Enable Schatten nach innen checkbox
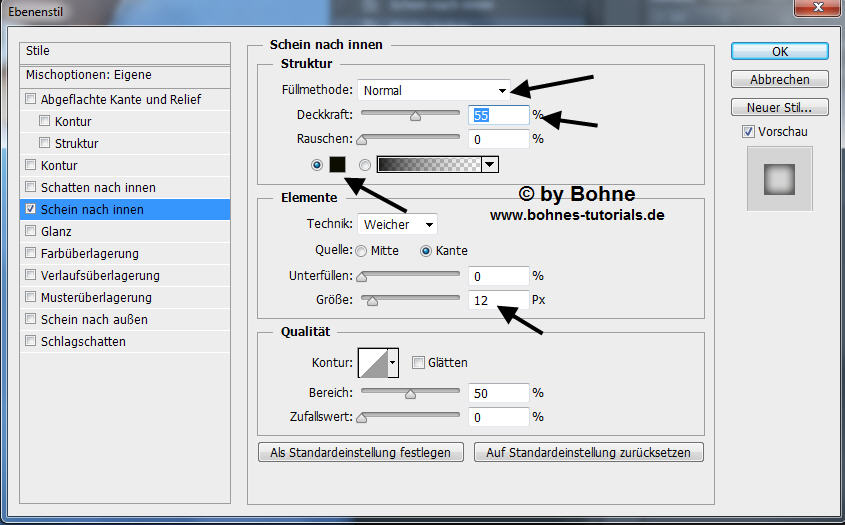This screenshot has width=845, height=525. pyautogui.click(x=31, y=187)
